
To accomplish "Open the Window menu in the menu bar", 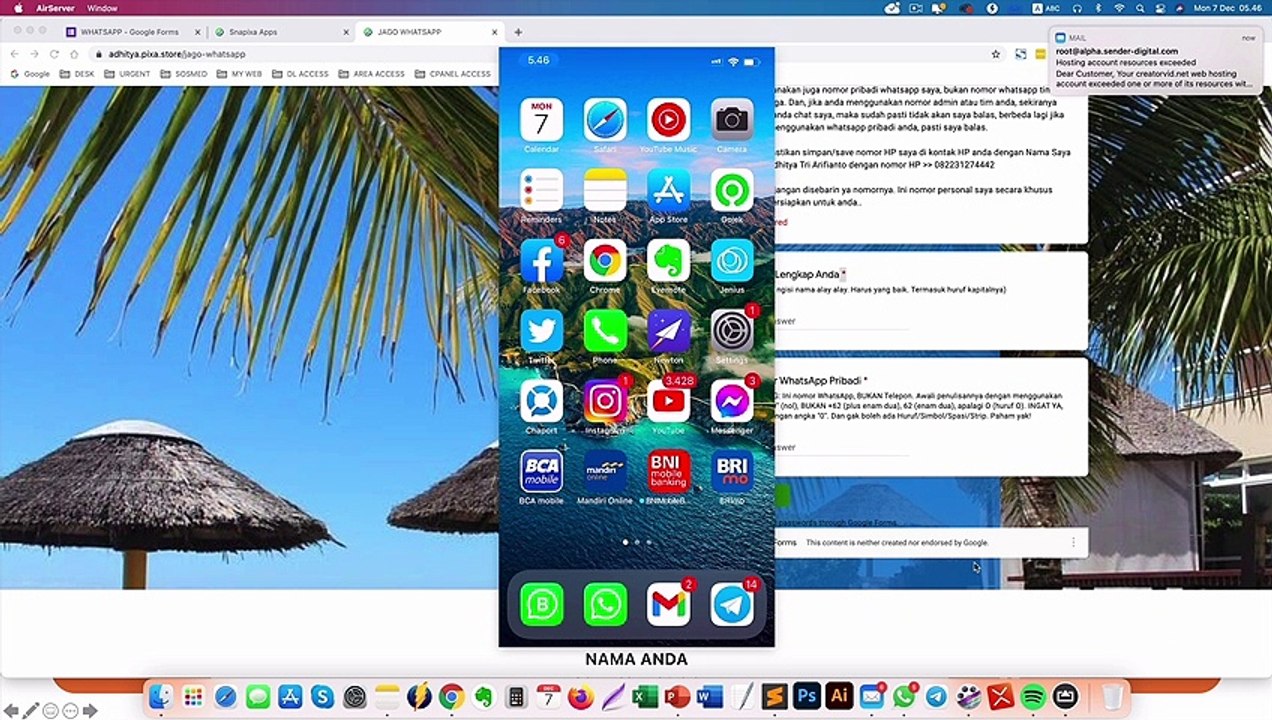I will (x=102, y=8).
